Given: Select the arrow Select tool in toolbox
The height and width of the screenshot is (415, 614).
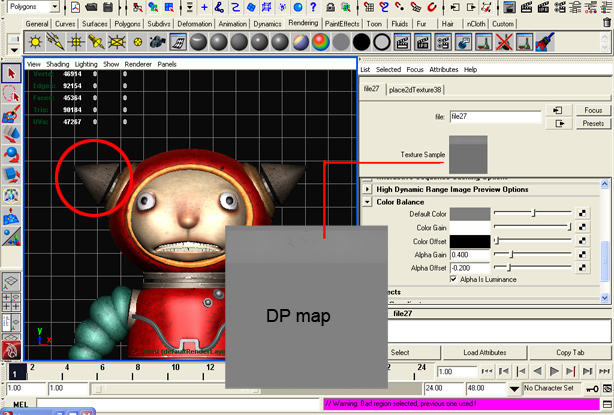Looking at the screenshot, I should (x=12, y=72).
